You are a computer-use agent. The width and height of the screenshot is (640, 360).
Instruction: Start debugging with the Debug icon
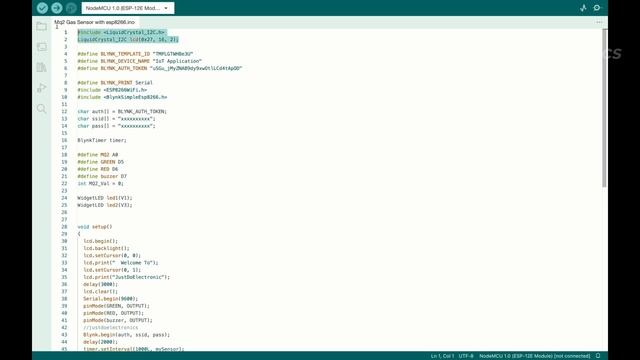tap(71, 8)
